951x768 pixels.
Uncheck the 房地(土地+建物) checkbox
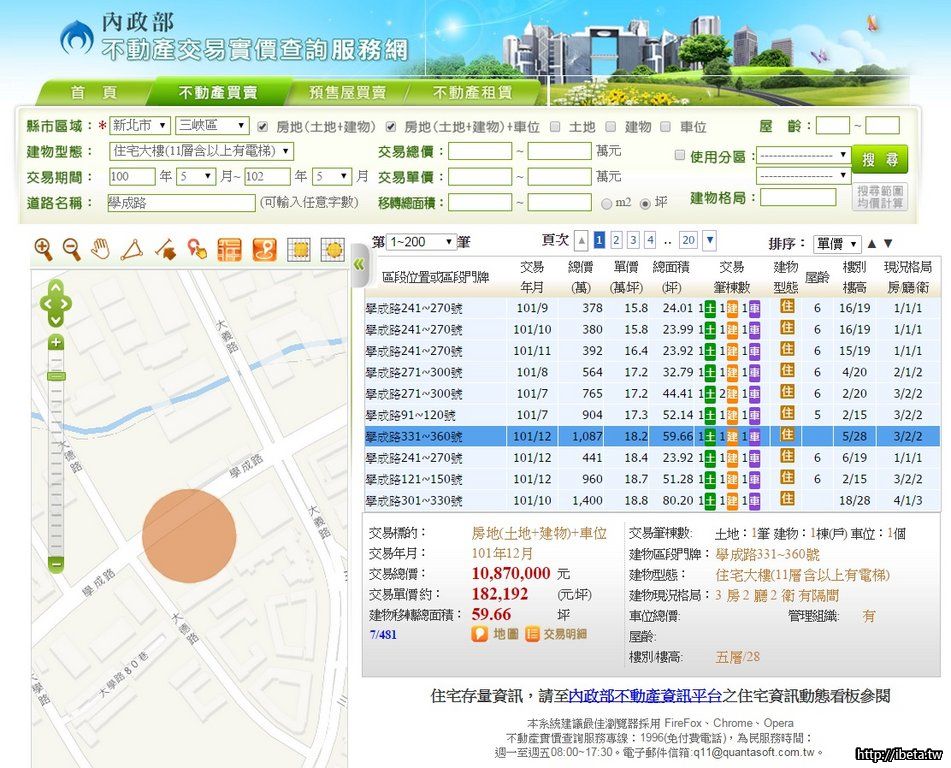coord(263,127)
